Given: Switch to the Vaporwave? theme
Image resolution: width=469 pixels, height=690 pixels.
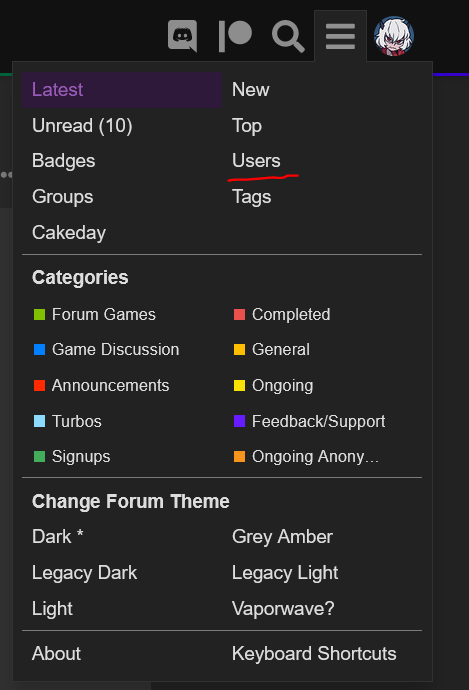Looking at the screenshot, I should point(283,609).
